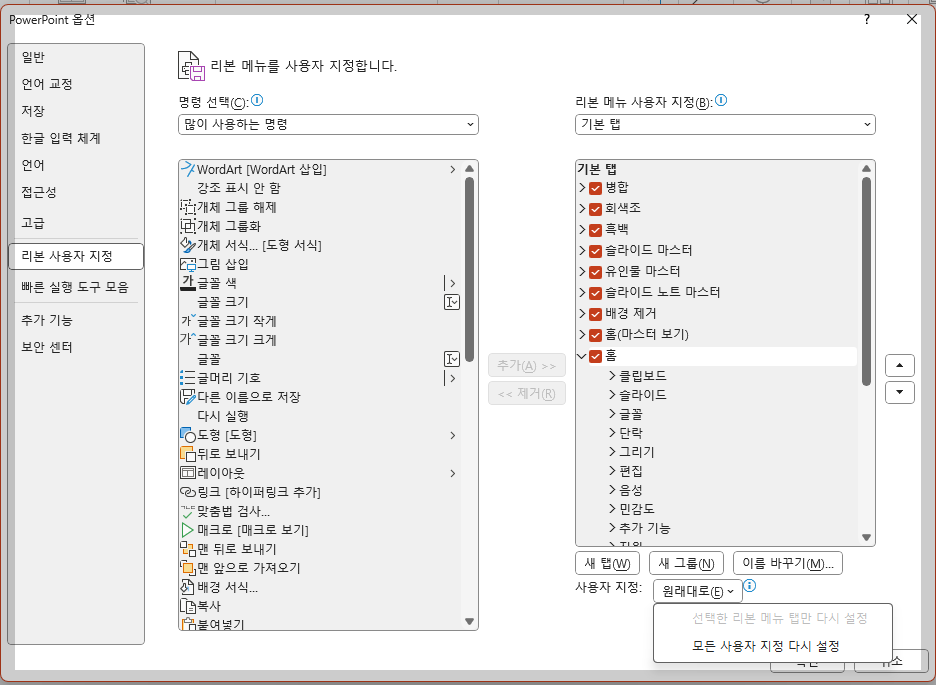This screenshot has height=685, width=936.
Task: Select the 개체 그룹 해제 ungroup icon
Action: (x=188, y=207)
